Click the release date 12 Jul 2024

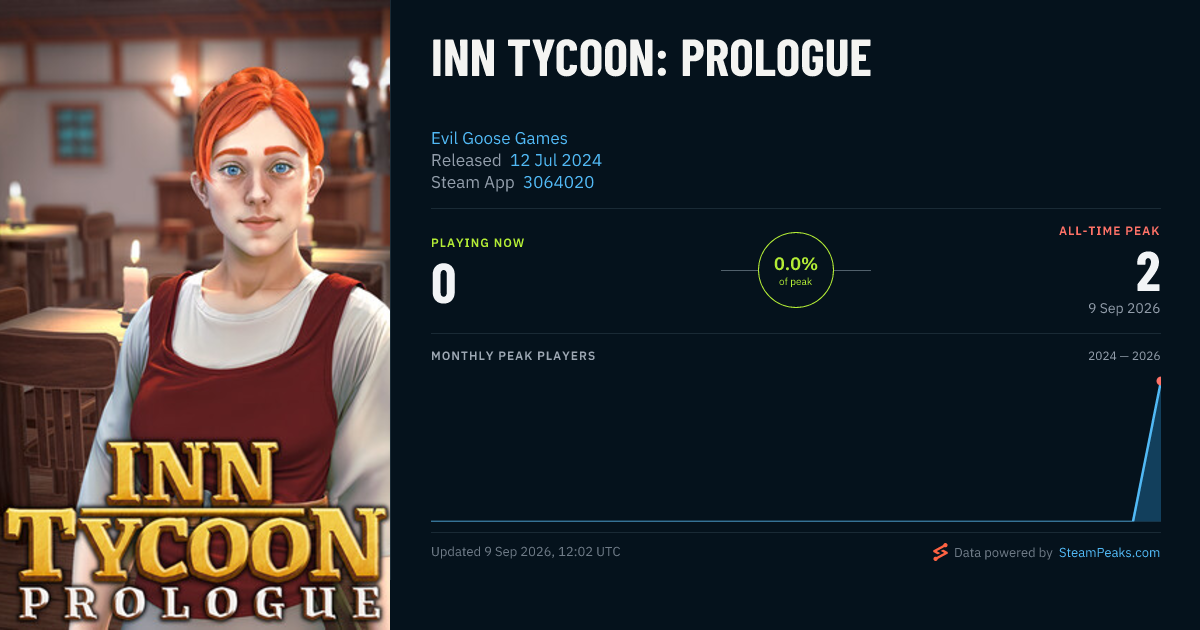point(556,160)
